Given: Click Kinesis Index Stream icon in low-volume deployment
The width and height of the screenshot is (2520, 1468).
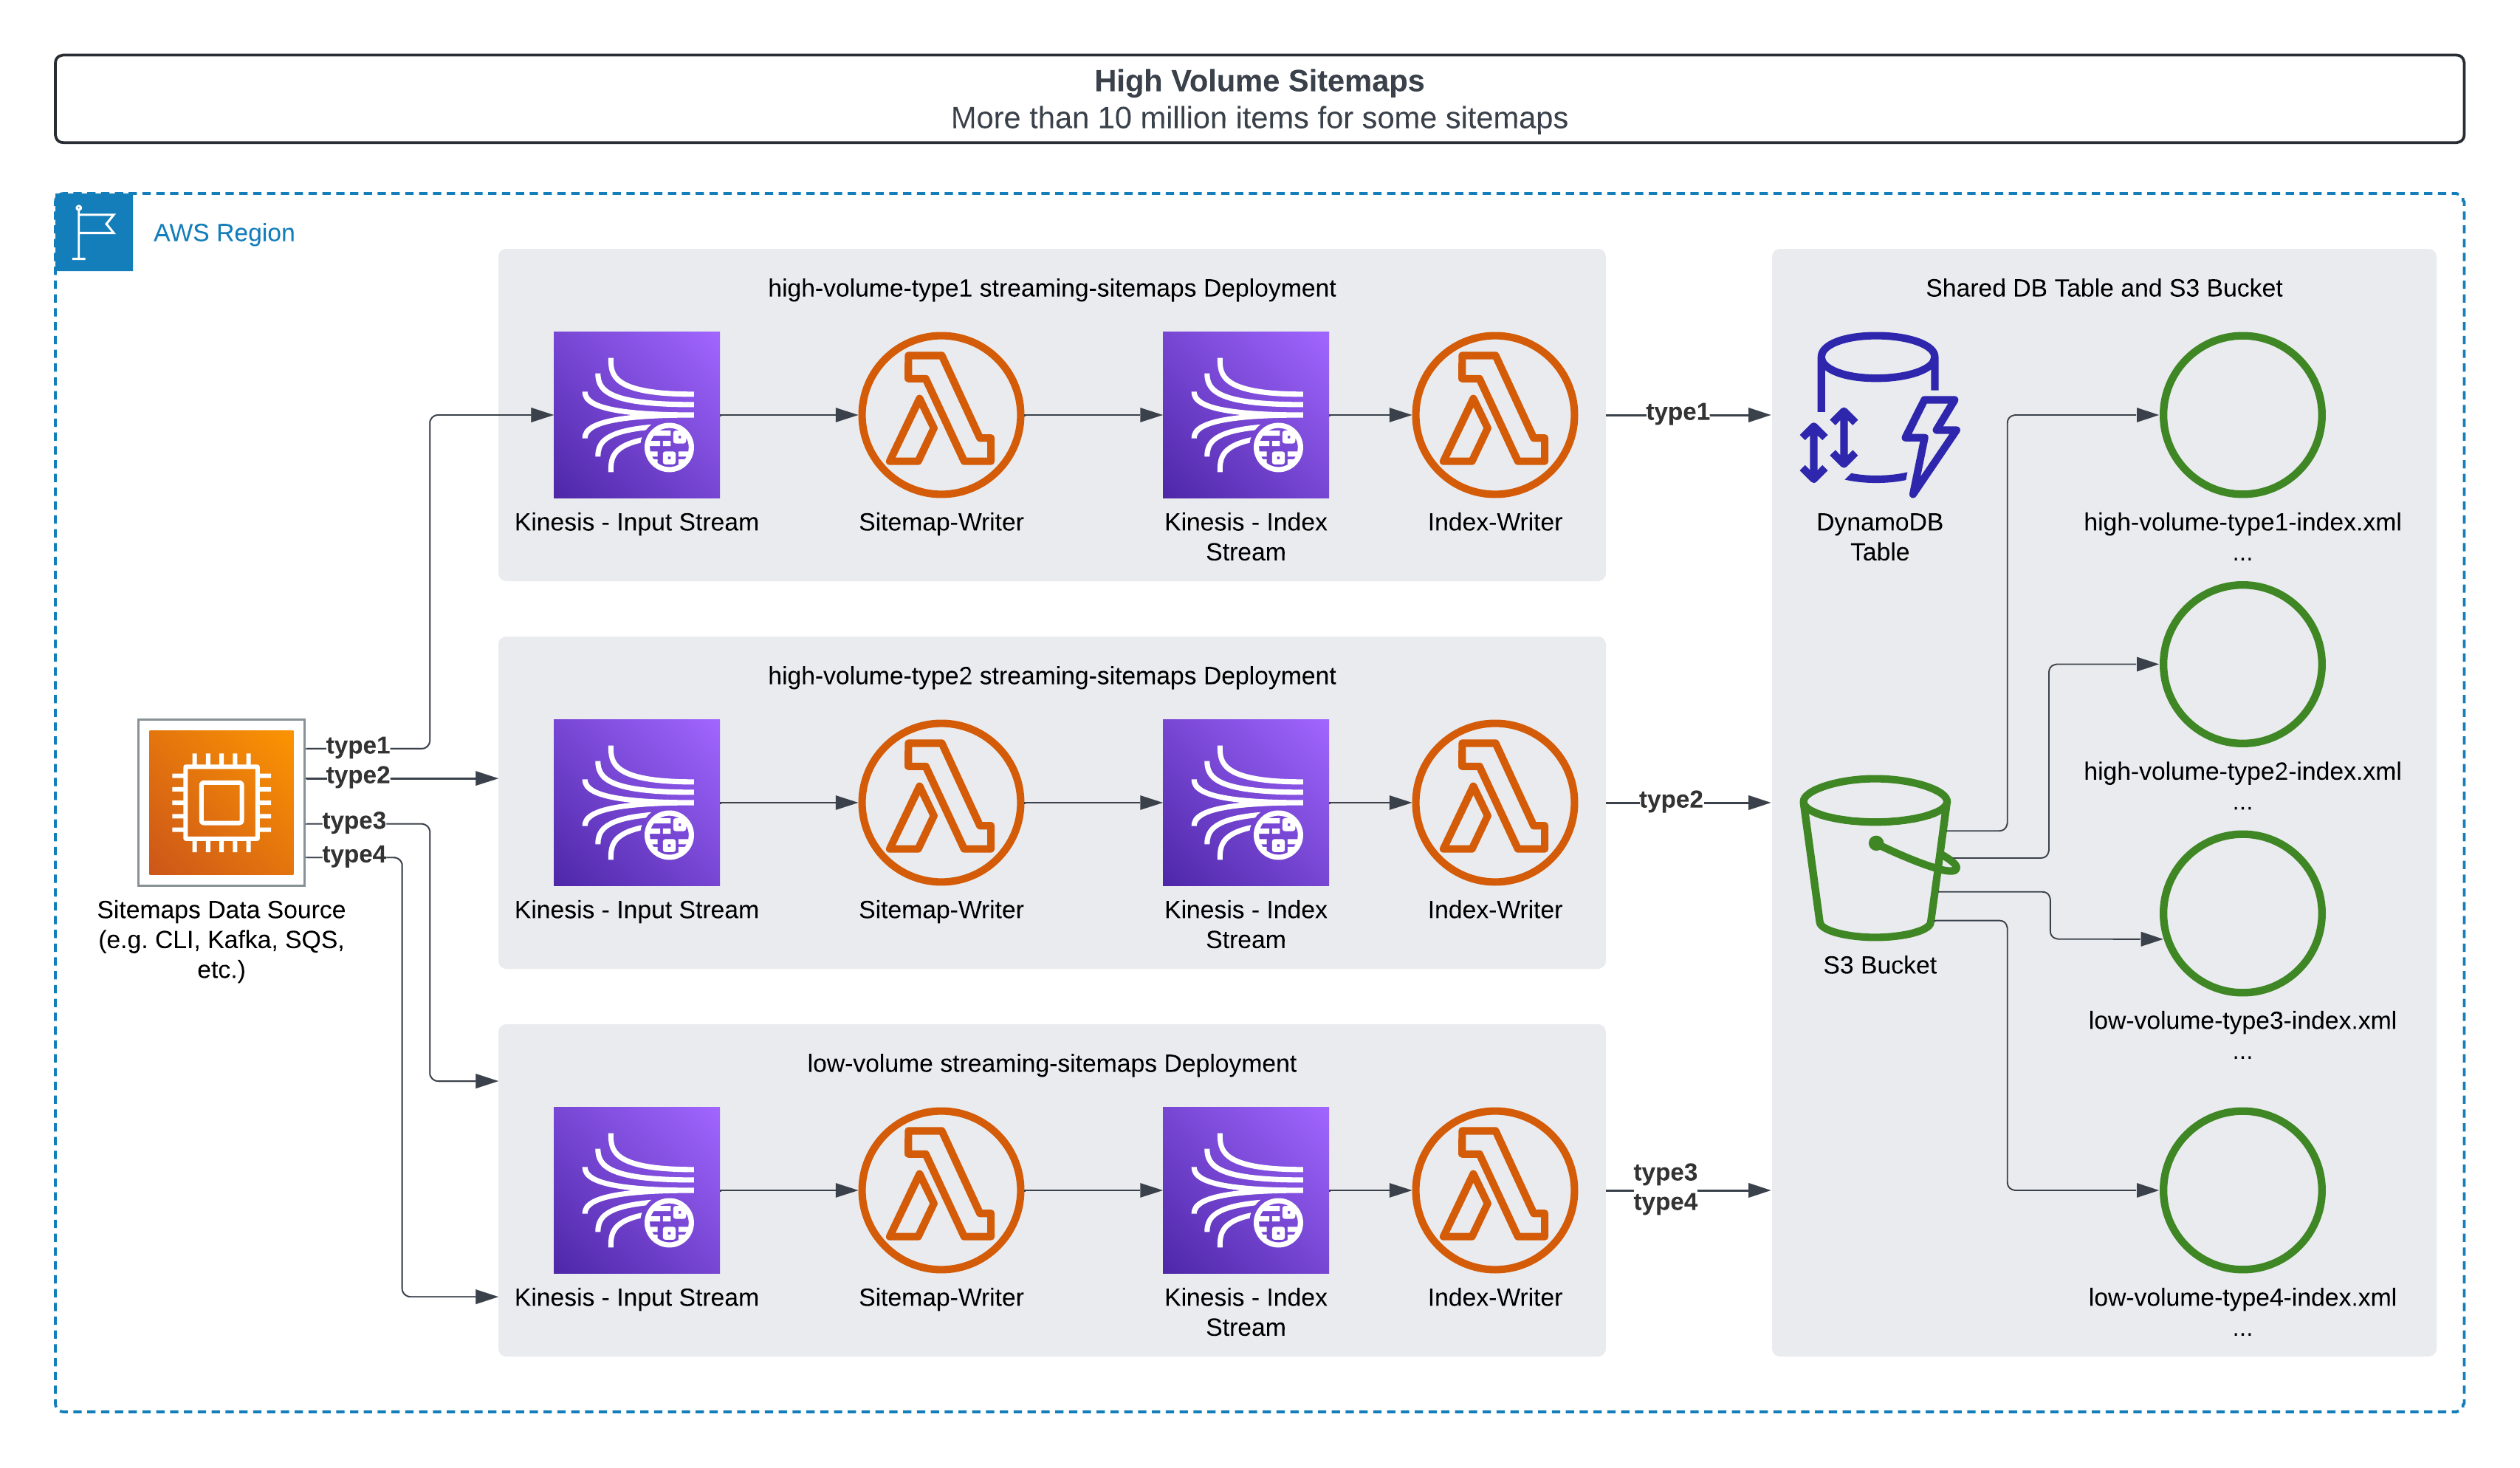Looking at the screenshot, I should [1245, 1190].
